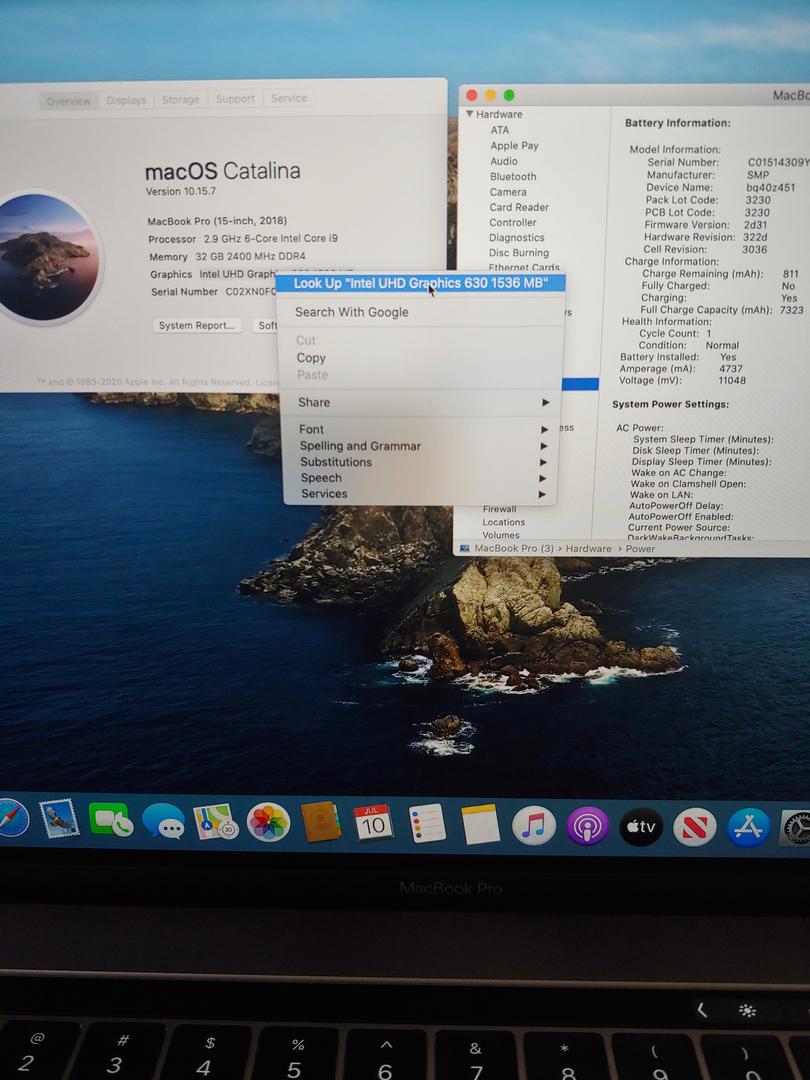Click Processor 2.9 GHz 6-Core Intel Core i9
Screen dimensions: 810x1080
click(243, 238)
